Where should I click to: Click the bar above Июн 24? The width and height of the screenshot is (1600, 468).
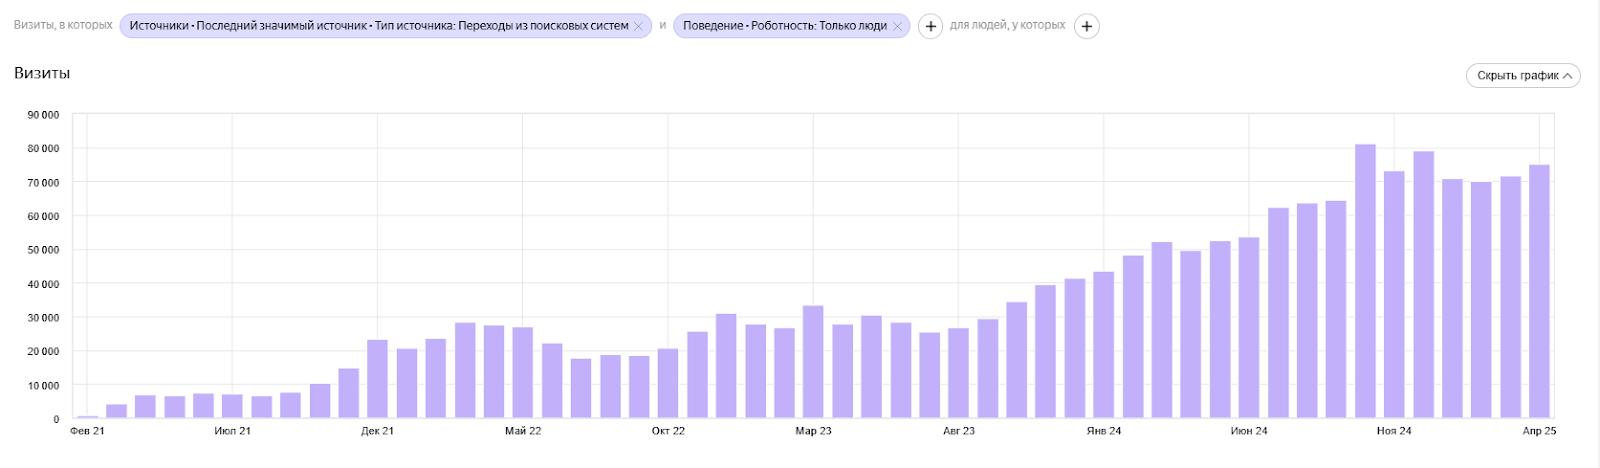point(1249,327)
